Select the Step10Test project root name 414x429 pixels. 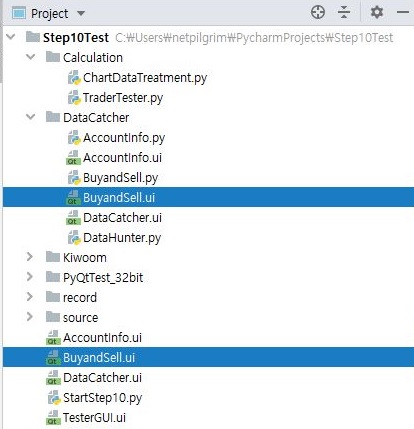[76, 38]
